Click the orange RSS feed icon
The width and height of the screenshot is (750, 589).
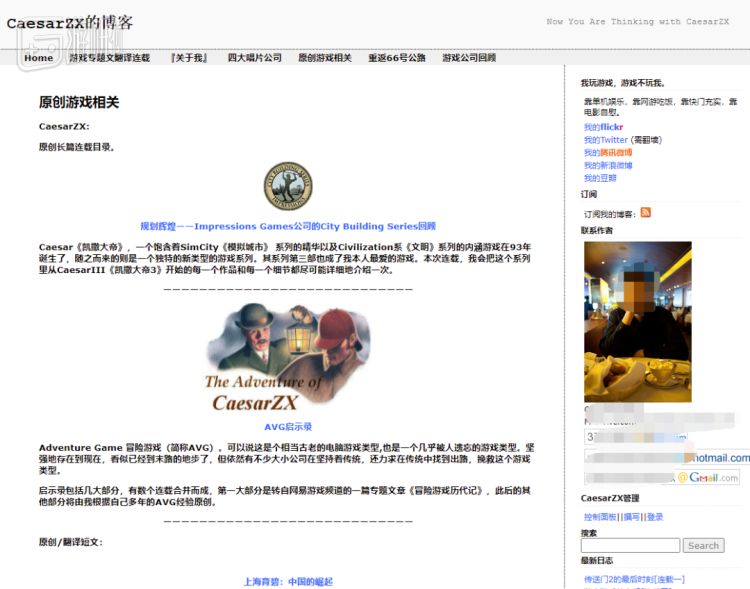point(645,212)
